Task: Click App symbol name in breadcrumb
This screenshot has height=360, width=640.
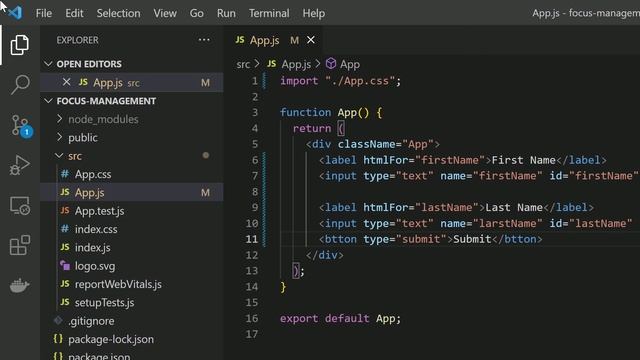Action: [350, 64]
